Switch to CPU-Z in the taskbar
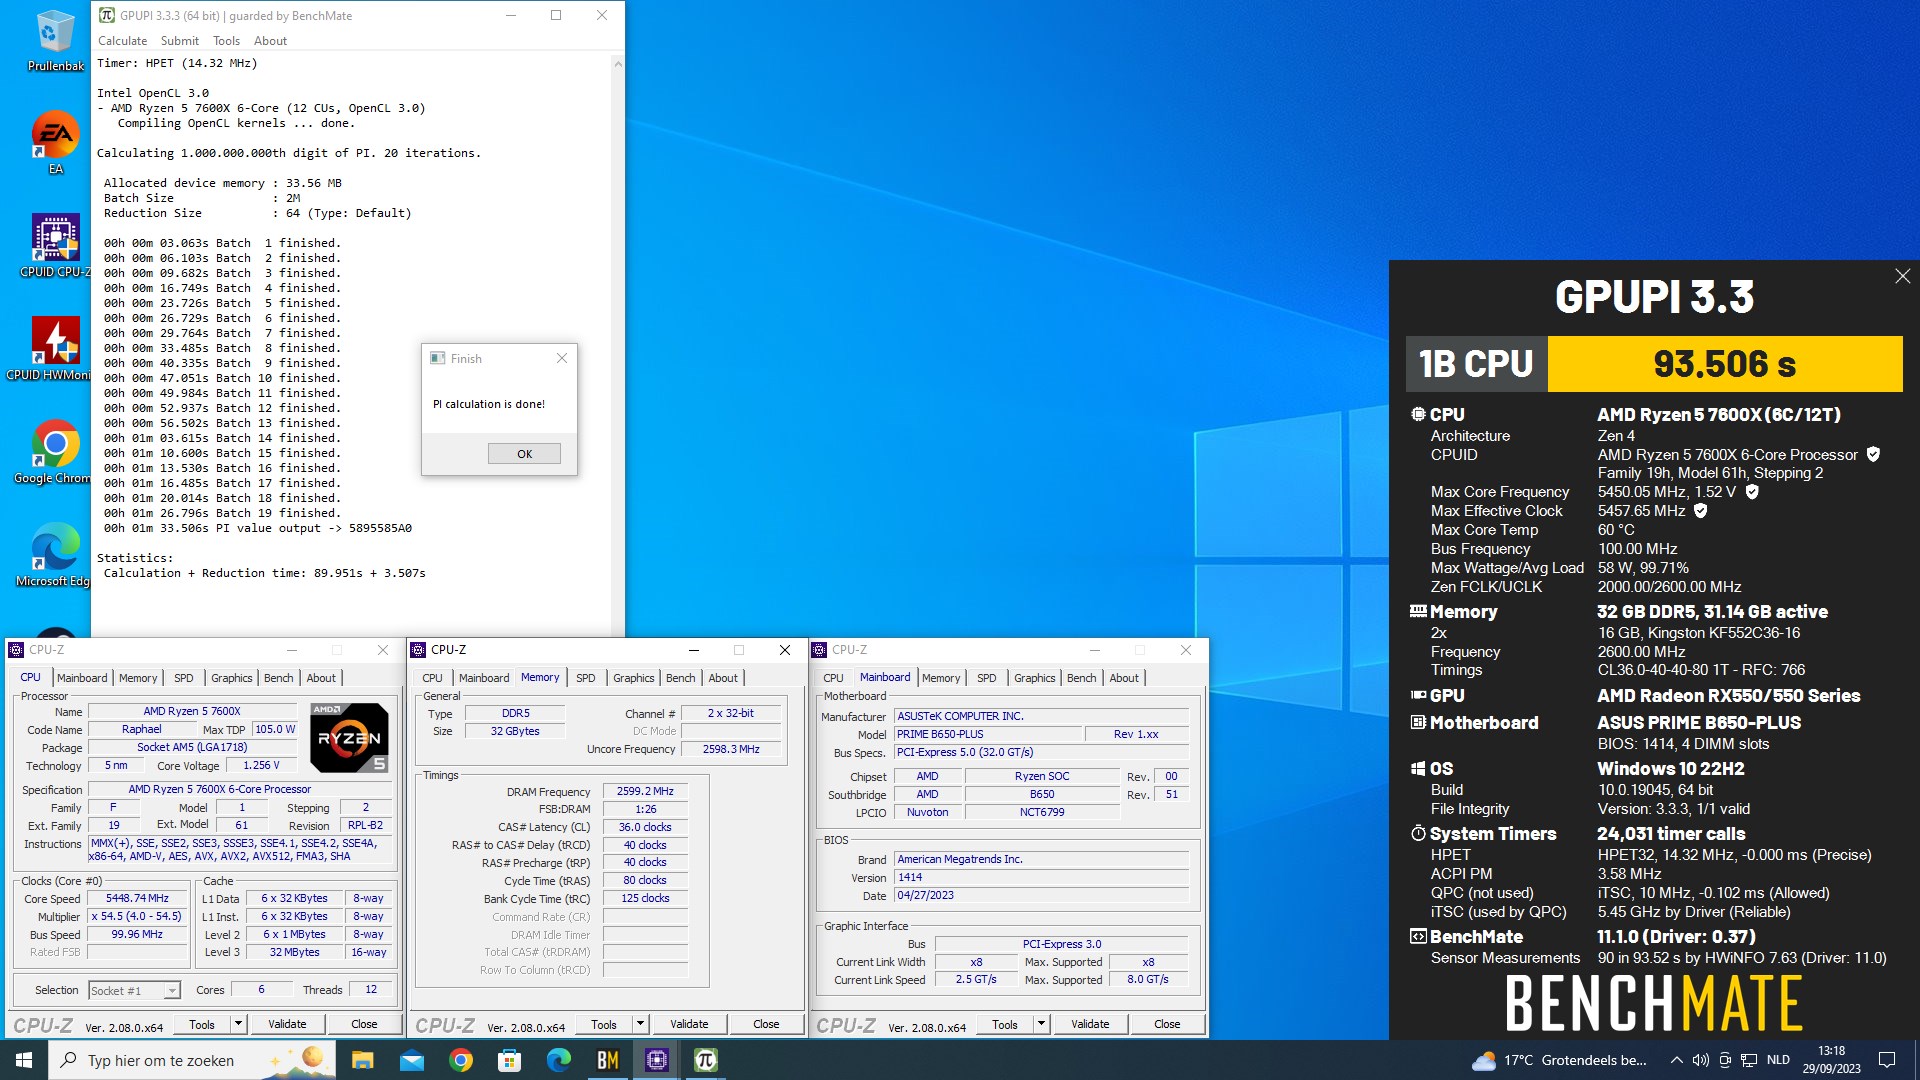Image resolution: width=1920 pixels, height=1080 pixels. click(656, 1060)
